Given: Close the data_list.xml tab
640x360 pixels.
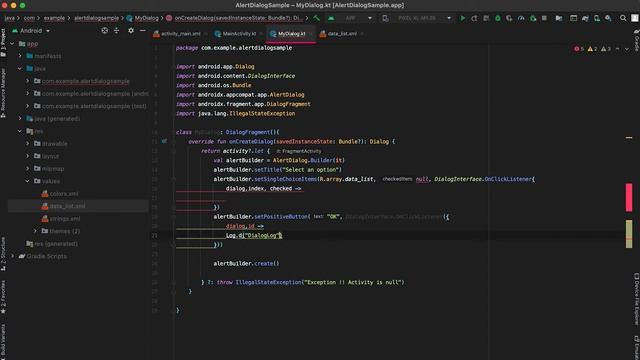Looking at the screenshot, I should tap(362, 34).
